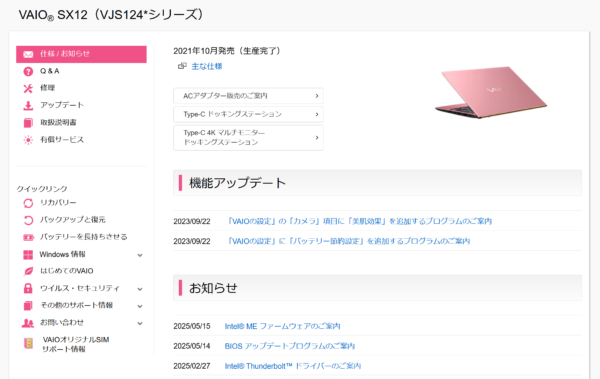The height and width of the screenshot is (379, 600).
Task: Open the バッテリーを長持ちさせる quick link
Action: point(83,237)
